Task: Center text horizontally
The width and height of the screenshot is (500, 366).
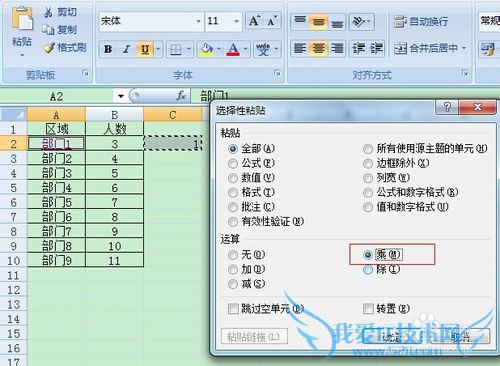Action: [x=318, y=48]
